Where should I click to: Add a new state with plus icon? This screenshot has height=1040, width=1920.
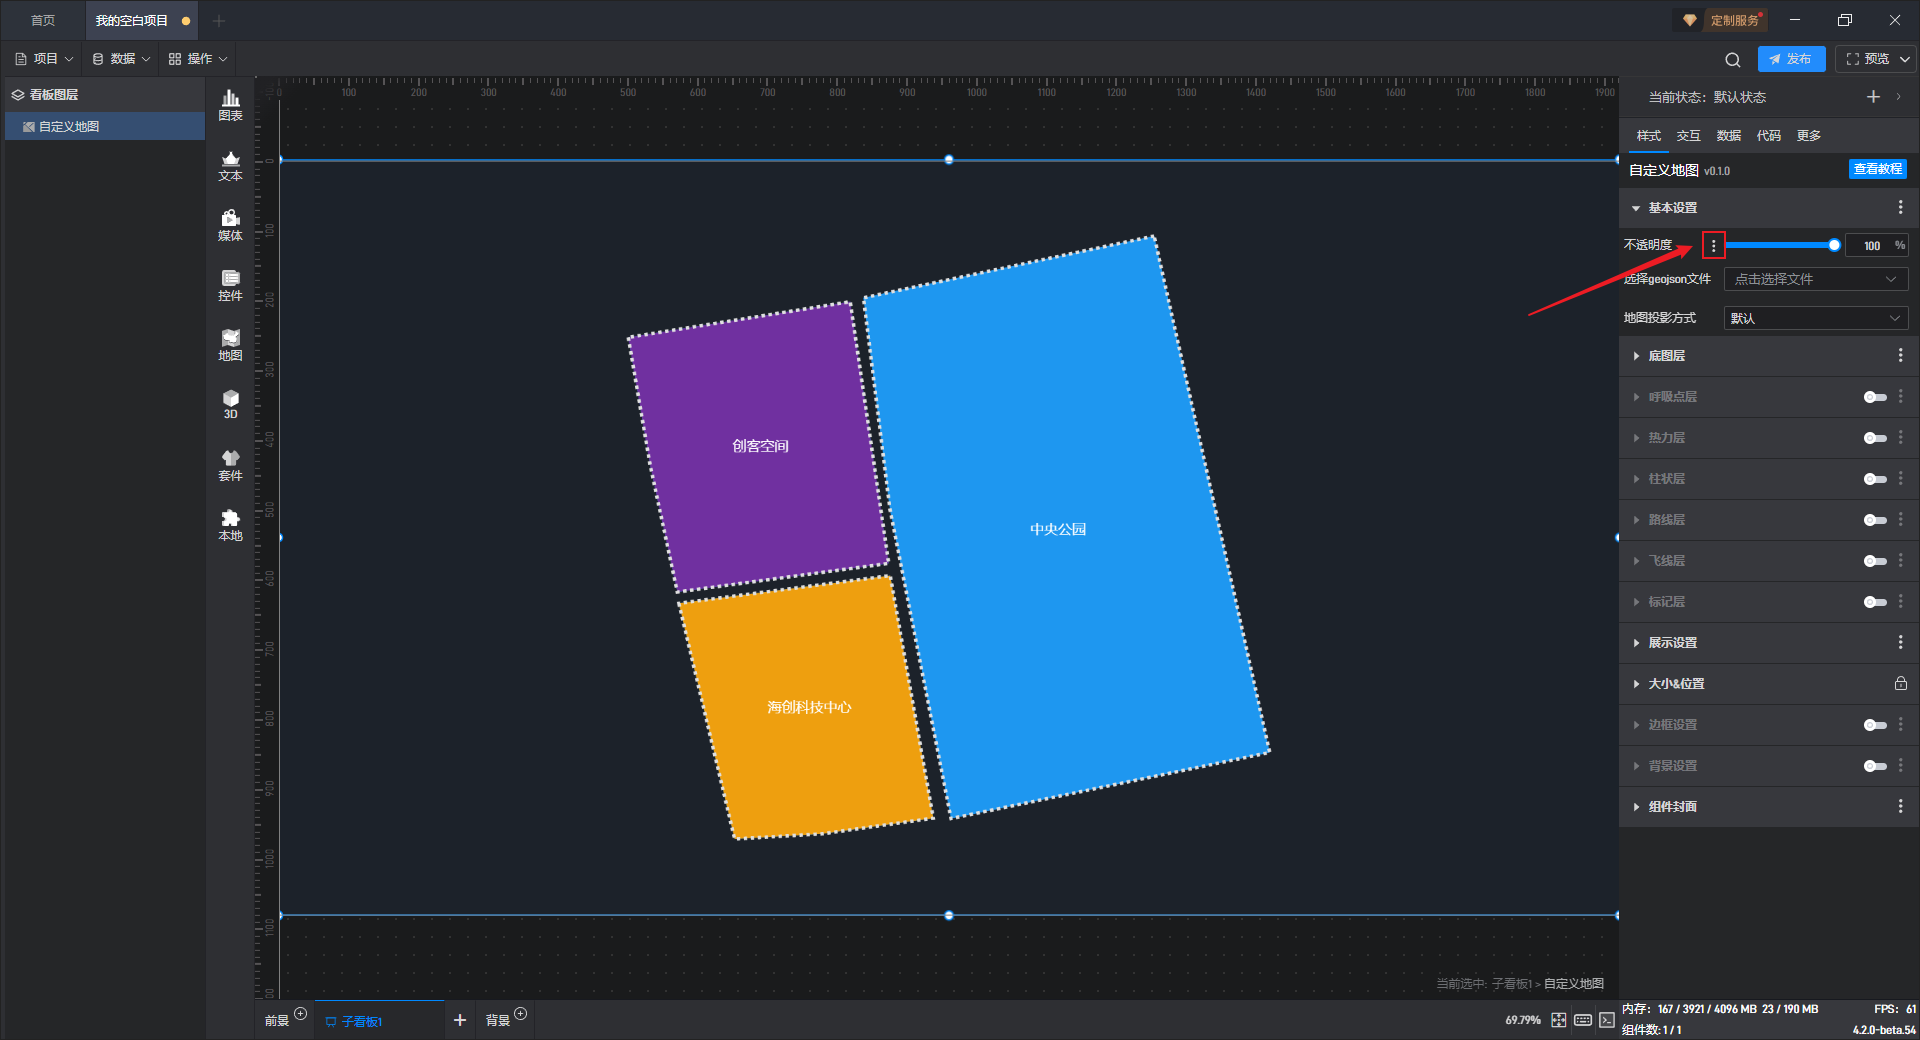click(1873, 97)
